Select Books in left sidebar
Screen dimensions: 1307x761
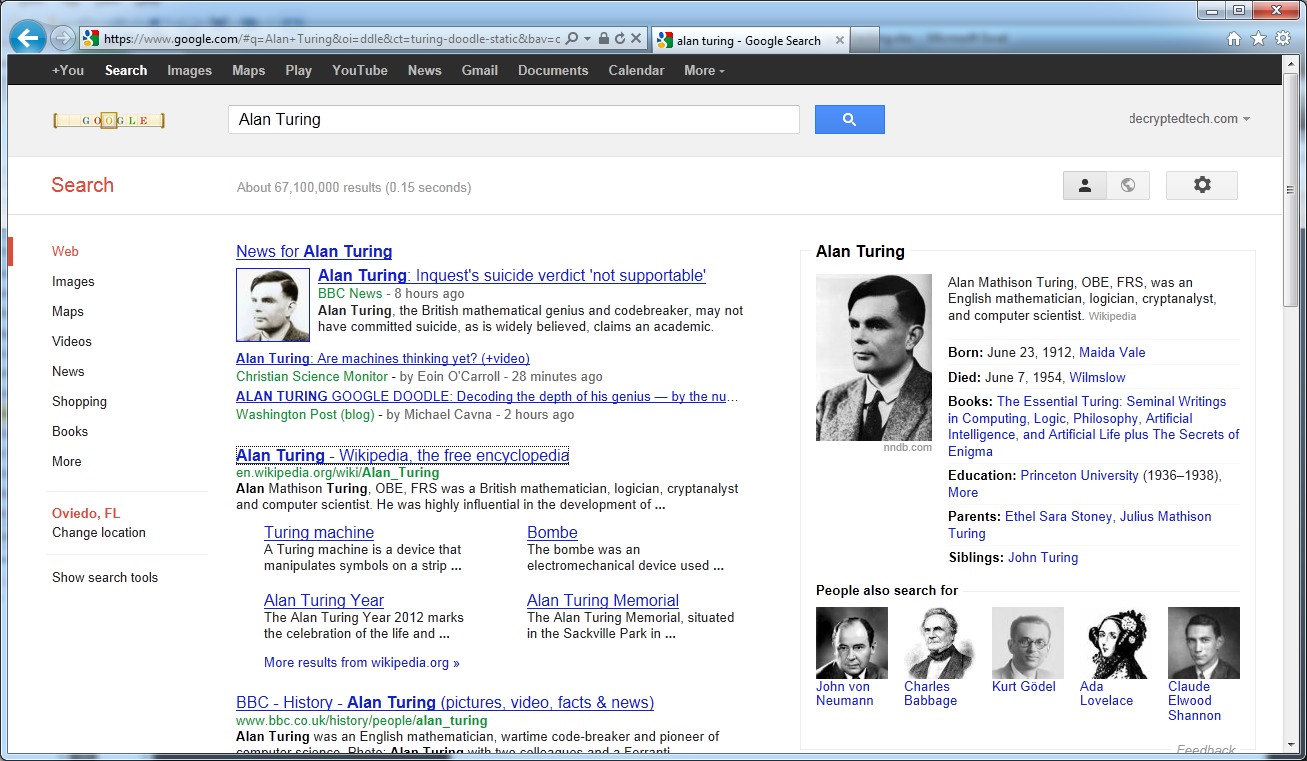[70, 431]
